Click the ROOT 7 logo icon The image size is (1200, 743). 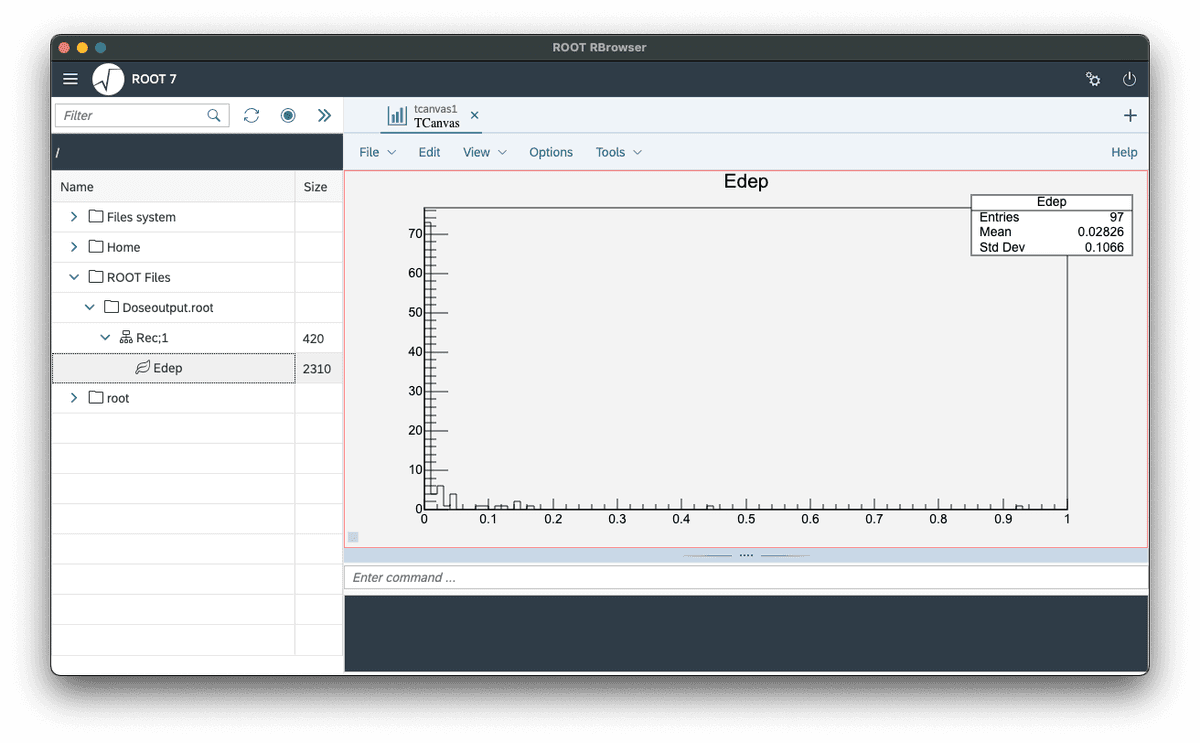108,79
